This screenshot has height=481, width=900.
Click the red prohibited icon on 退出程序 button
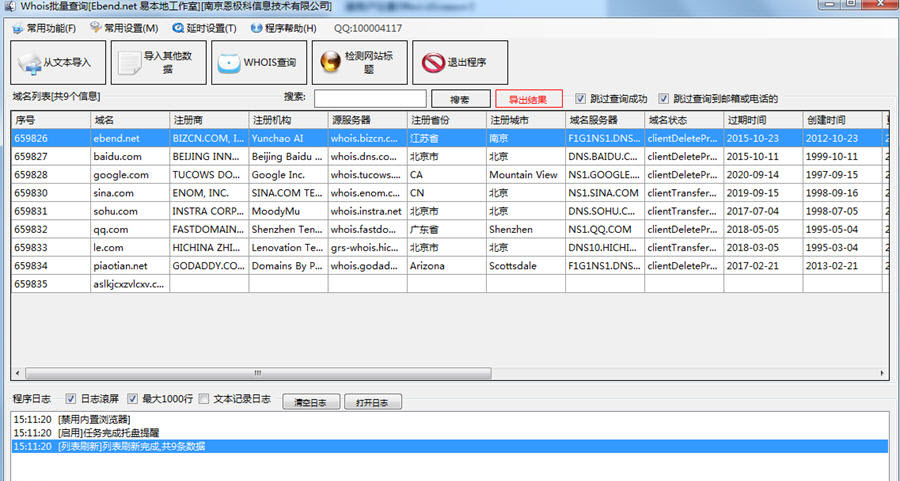coord(433,63)
